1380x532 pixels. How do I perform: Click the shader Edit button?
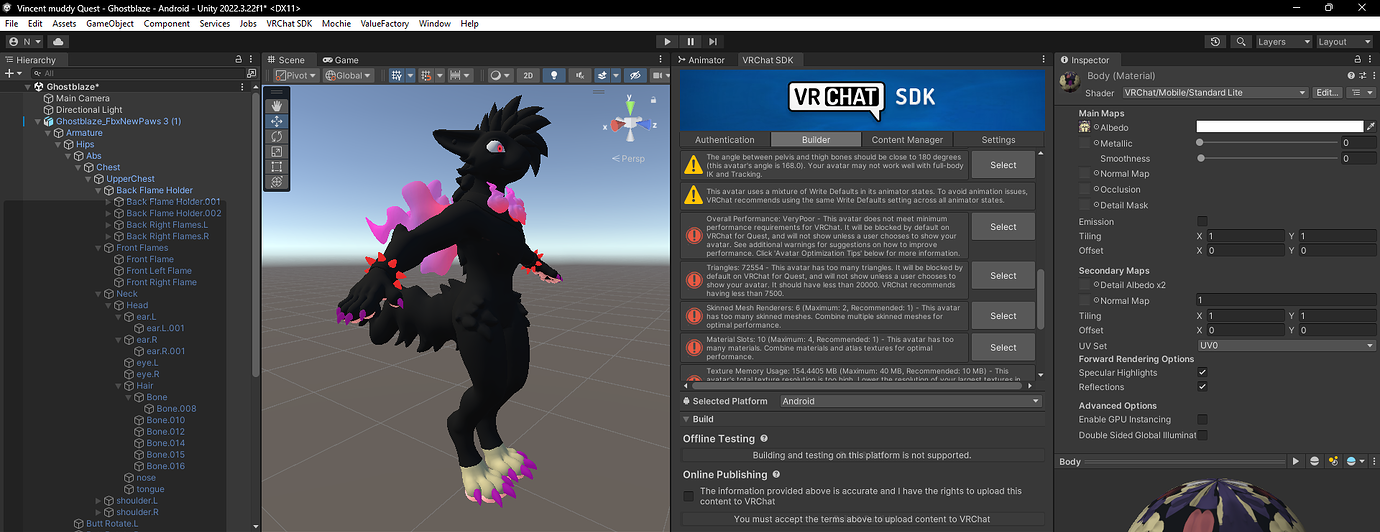click(x=1327, y=92)
